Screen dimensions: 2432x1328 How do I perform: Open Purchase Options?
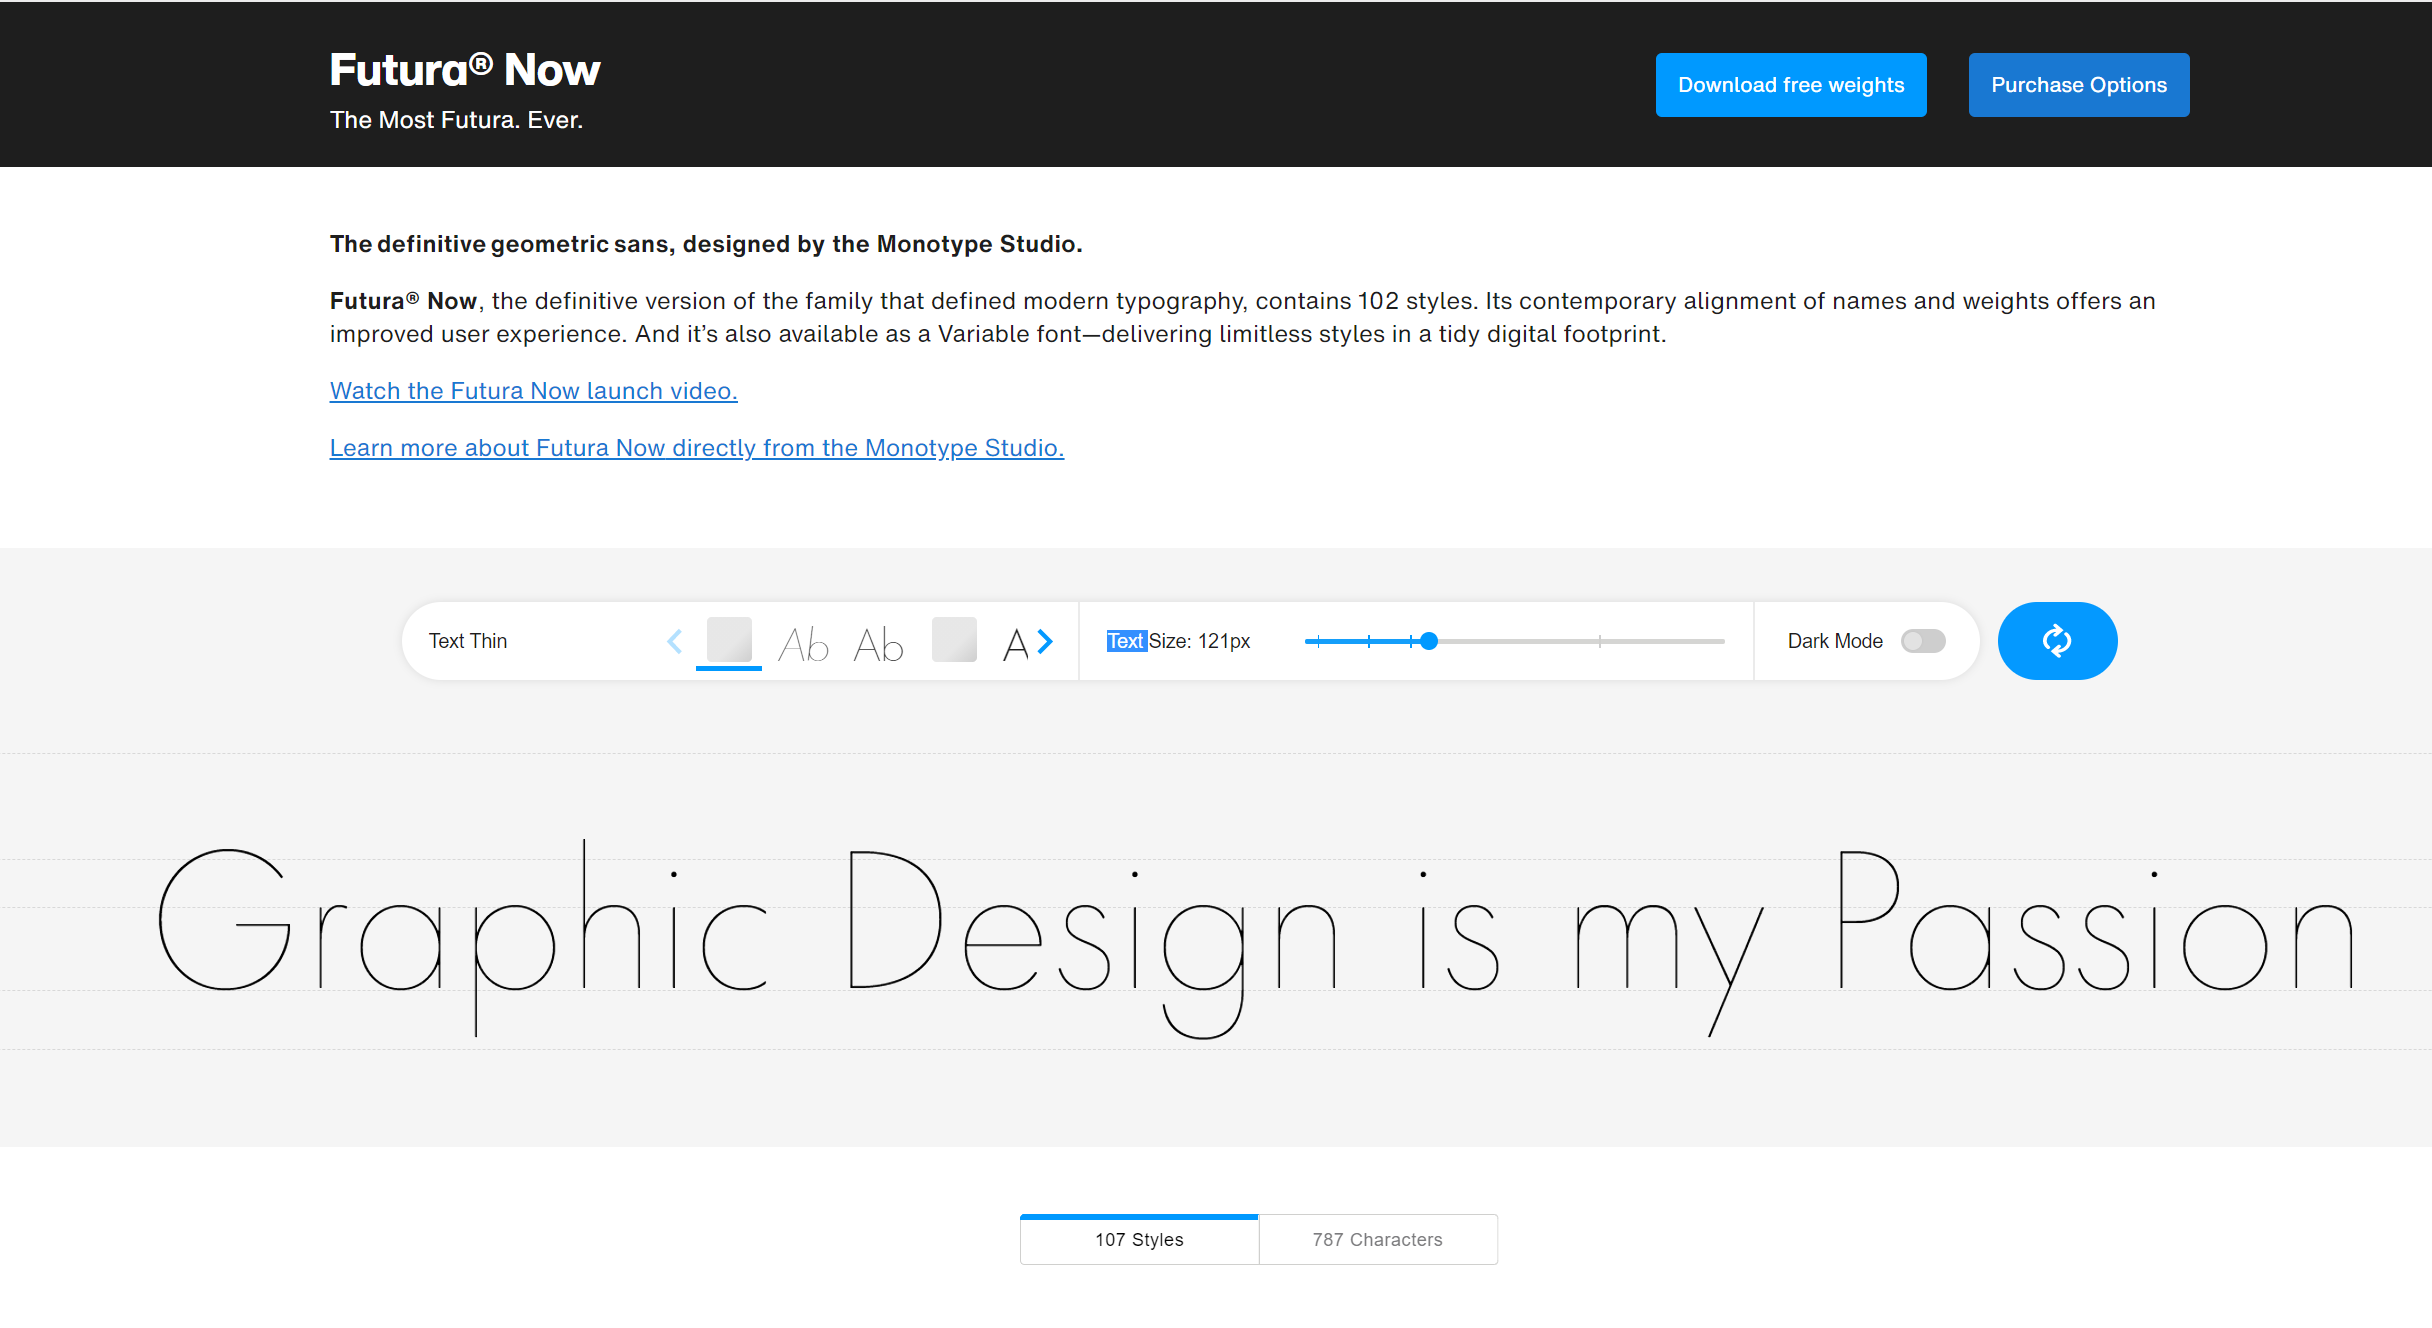point(2079,85)
